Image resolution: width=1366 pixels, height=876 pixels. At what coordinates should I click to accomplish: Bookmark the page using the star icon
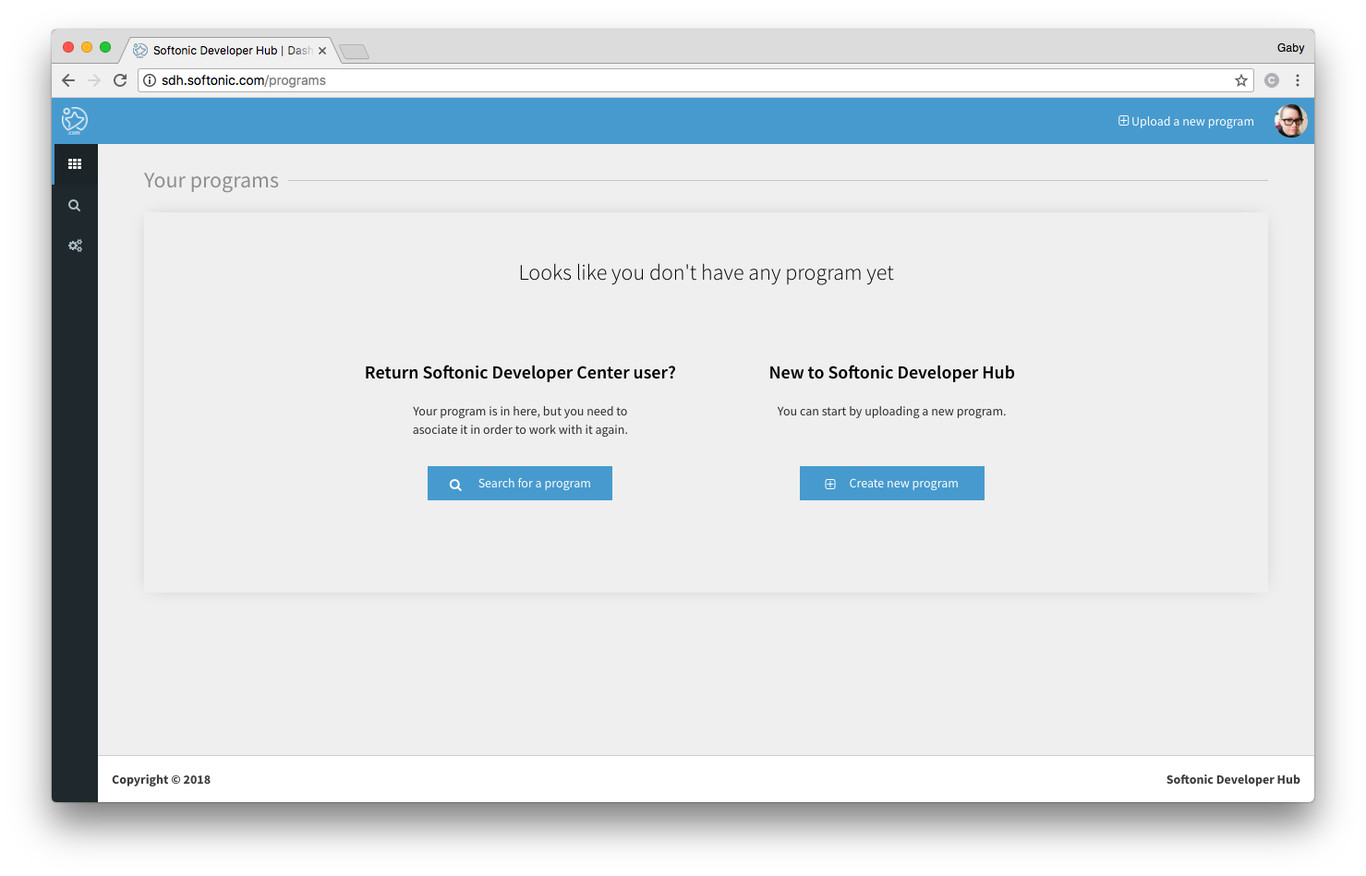pos(1240,80)
